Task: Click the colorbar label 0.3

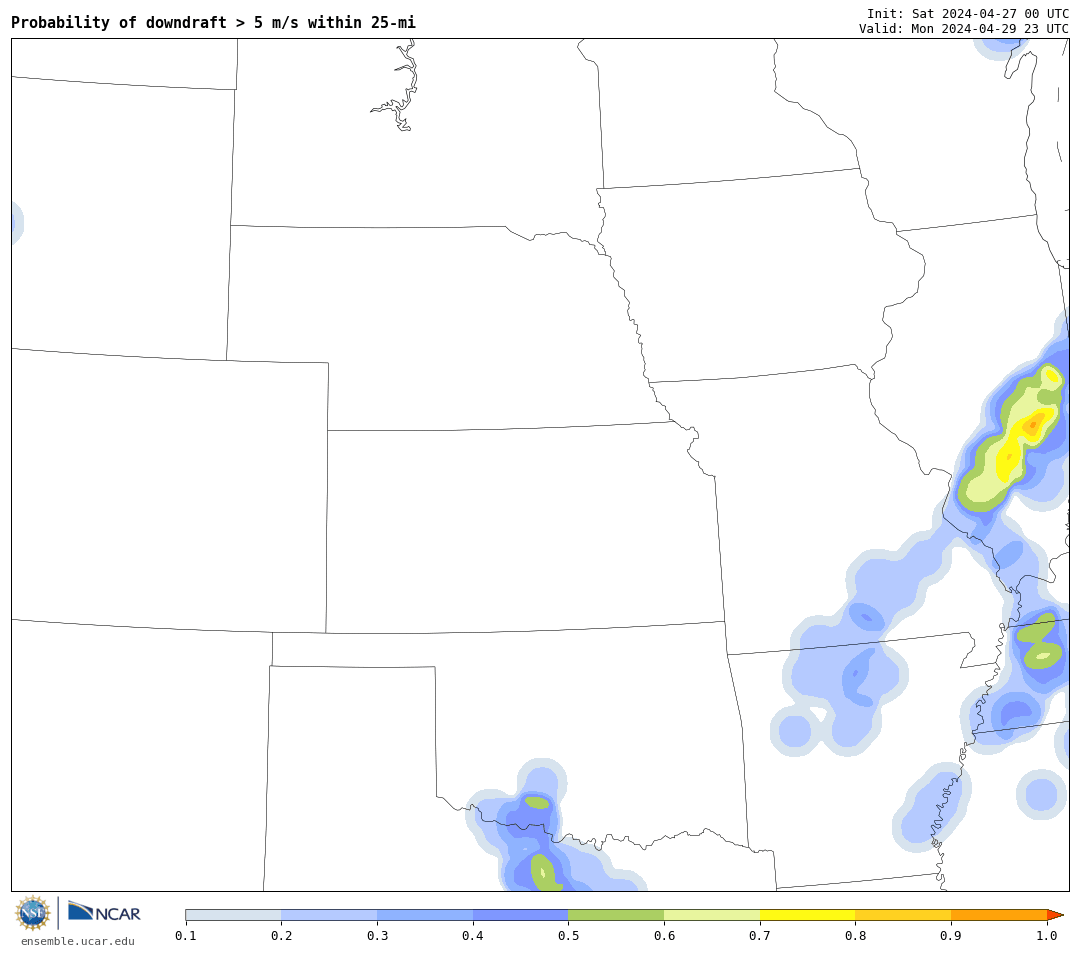Action: 377,935
